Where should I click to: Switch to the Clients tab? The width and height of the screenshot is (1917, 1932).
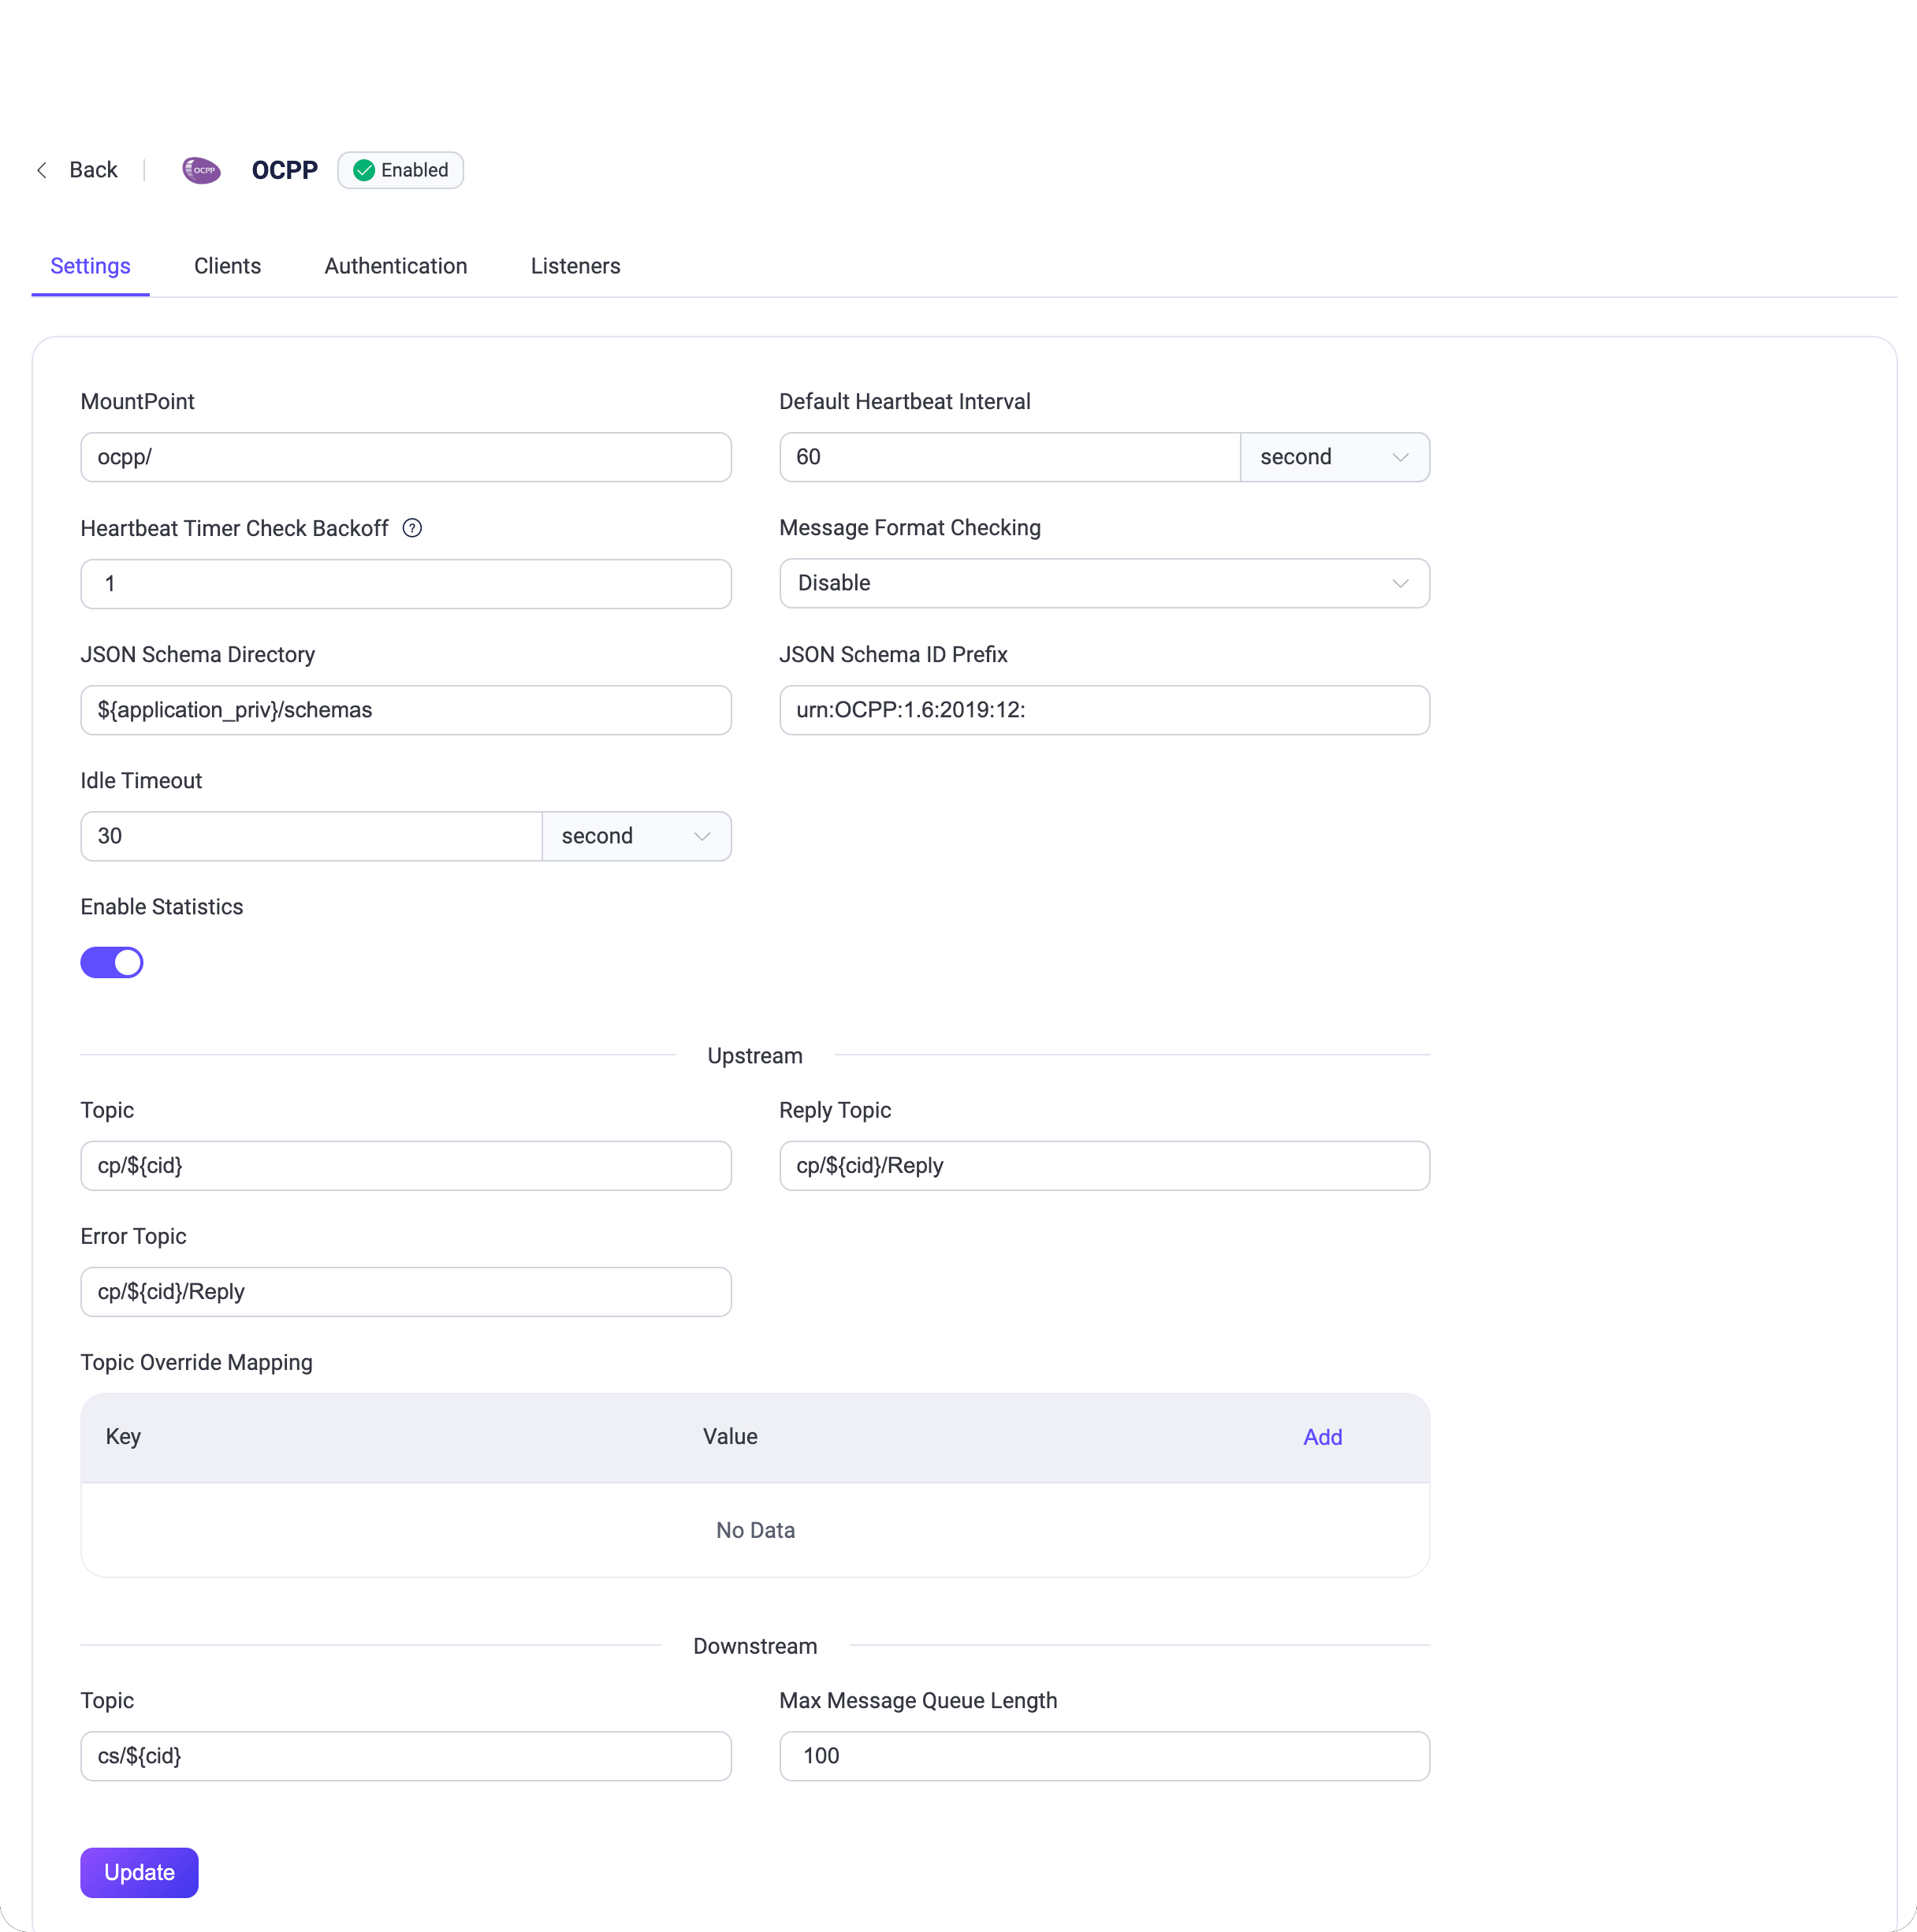tap(227, 266)
